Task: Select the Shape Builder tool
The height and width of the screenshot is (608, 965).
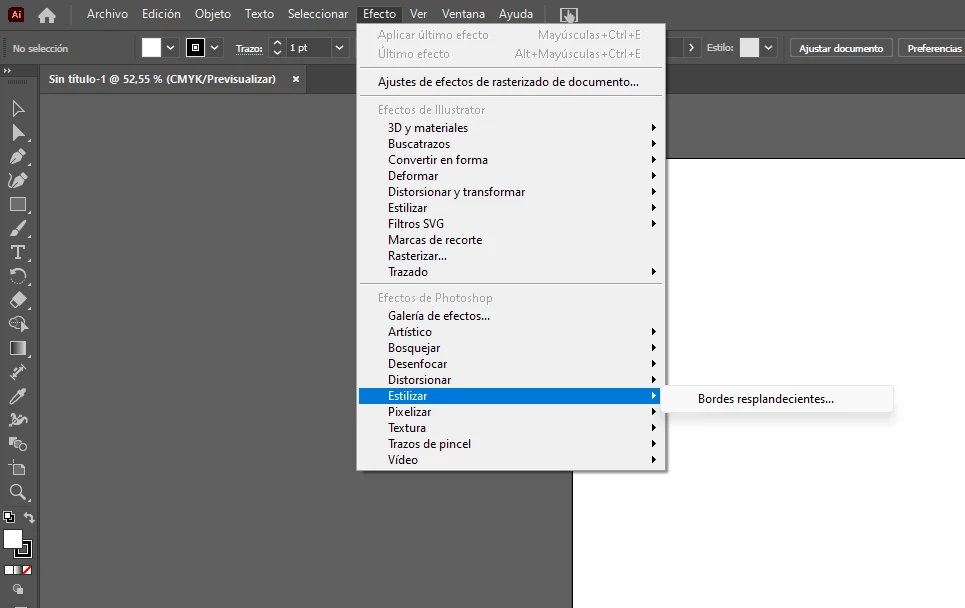Action: coord(18,324)
